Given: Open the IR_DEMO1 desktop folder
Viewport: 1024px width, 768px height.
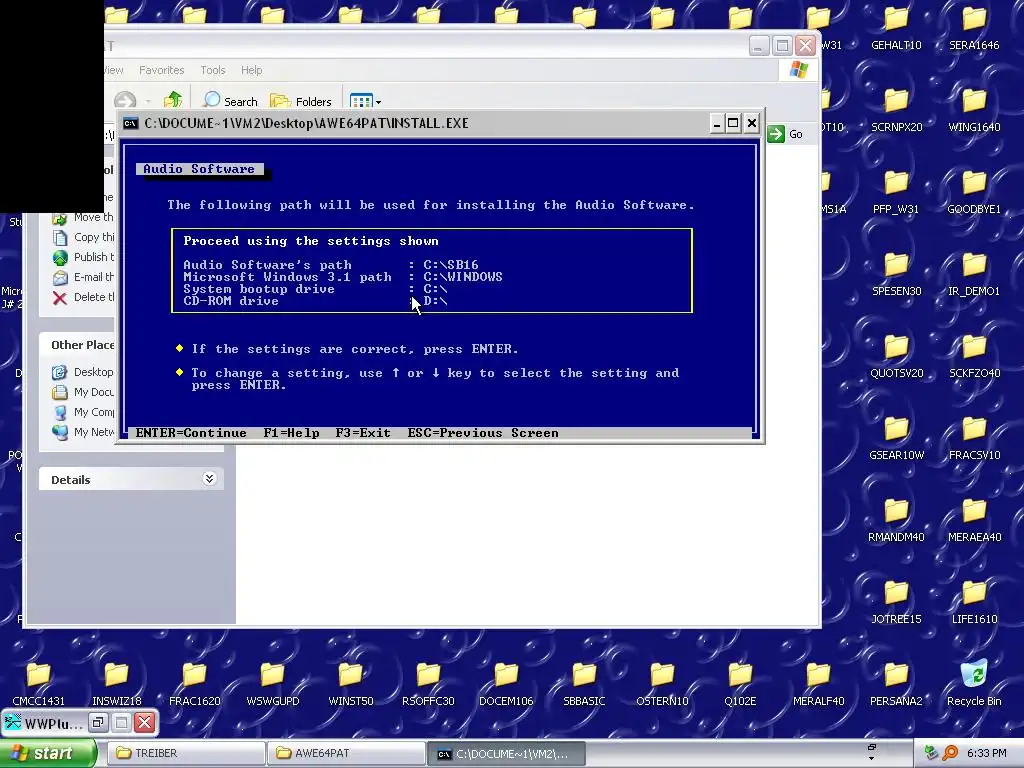Looking at the screenshot, I should [974, 274].
